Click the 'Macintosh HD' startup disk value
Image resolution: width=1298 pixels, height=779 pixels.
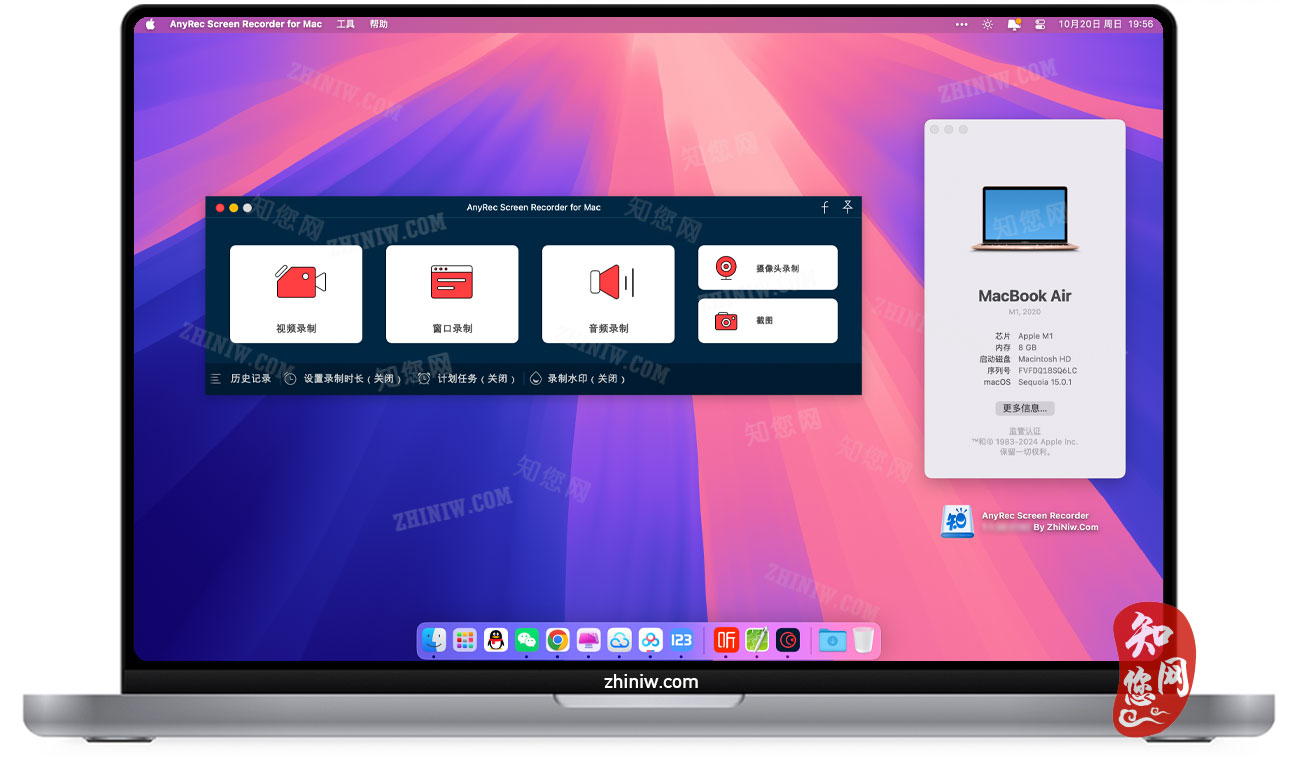(1044, 359)
